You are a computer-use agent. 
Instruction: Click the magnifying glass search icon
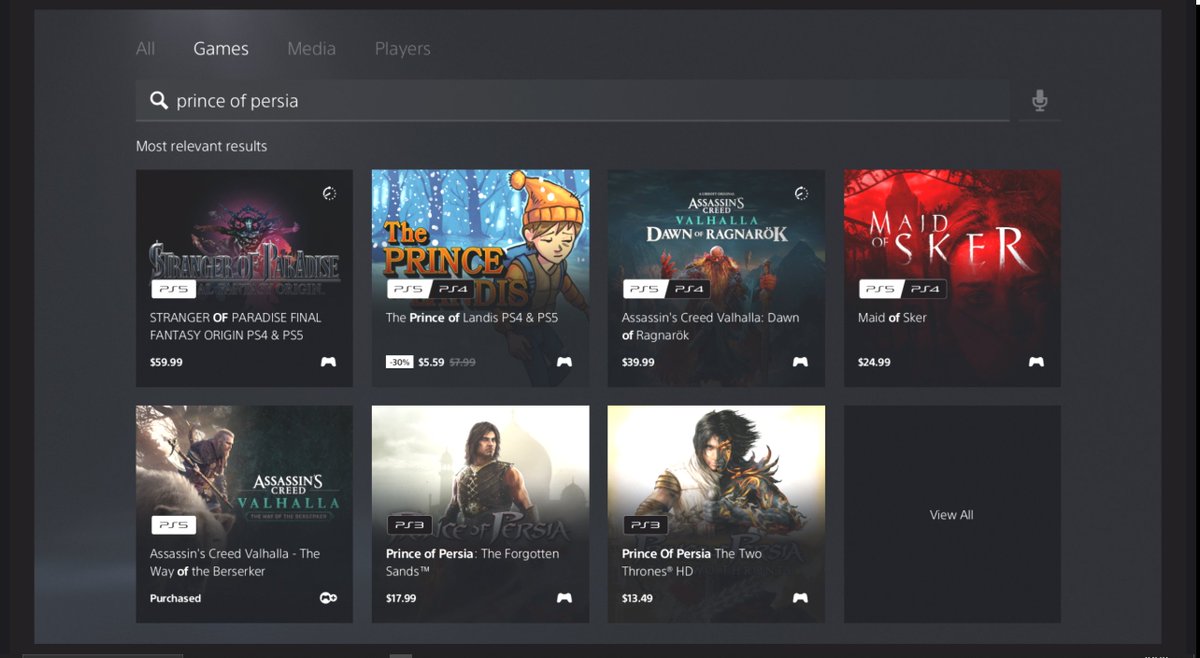[158, 100]
